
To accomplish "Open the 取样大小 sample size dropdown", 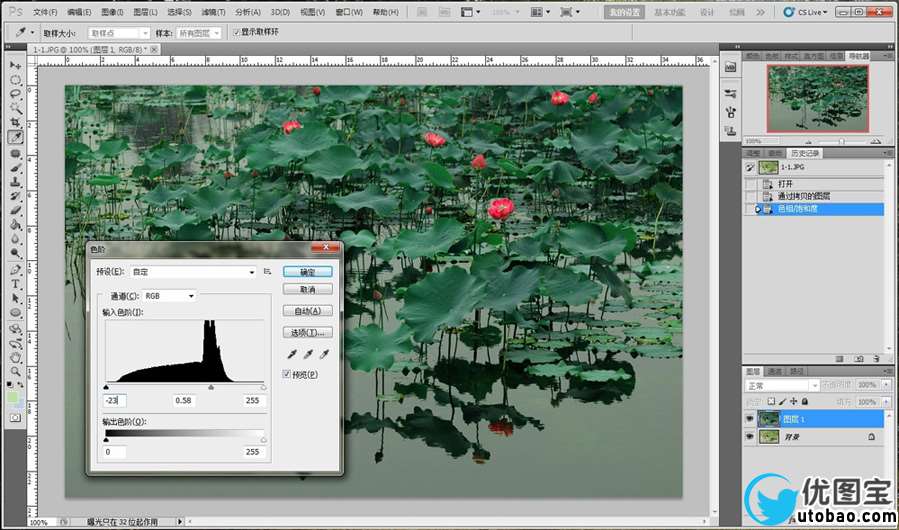I will tap(119, 33).
